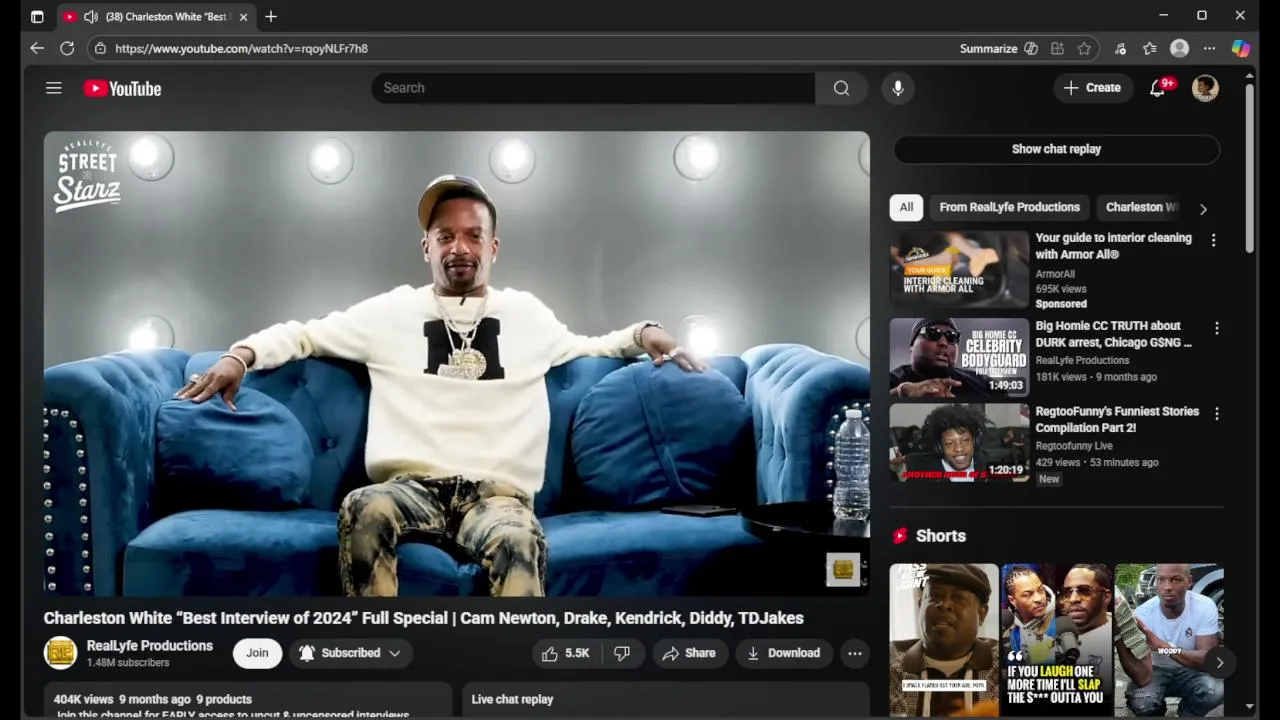The height and width of the screenshot is (720, 1280).
Task: Select the All filter chip
Action: coord(906,207)
